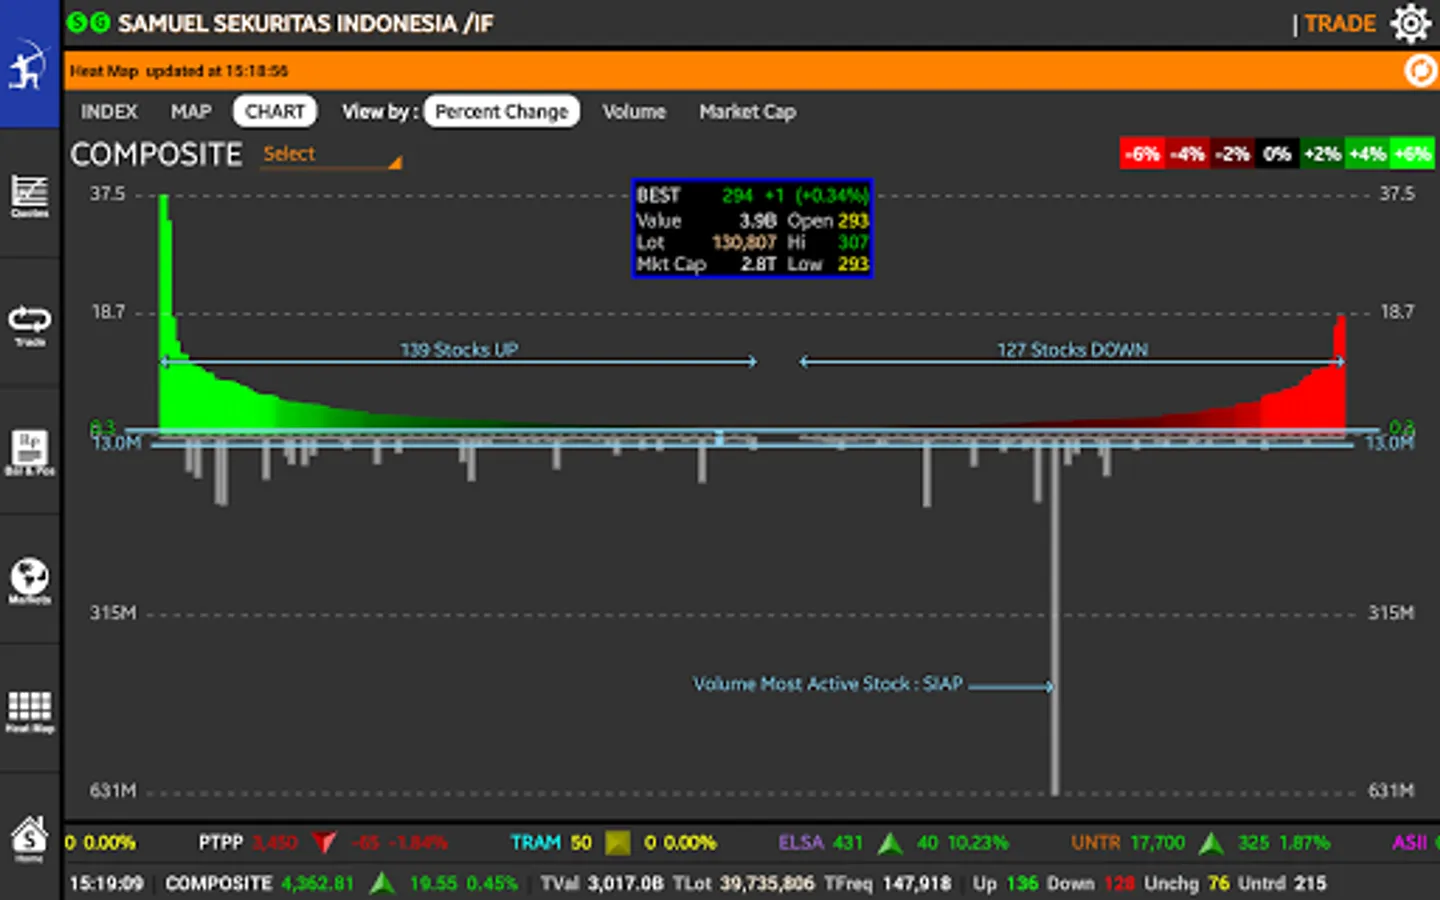Click the +2% legend swatch
This screenshot has height=900, width=1440.
(1322, 154)
